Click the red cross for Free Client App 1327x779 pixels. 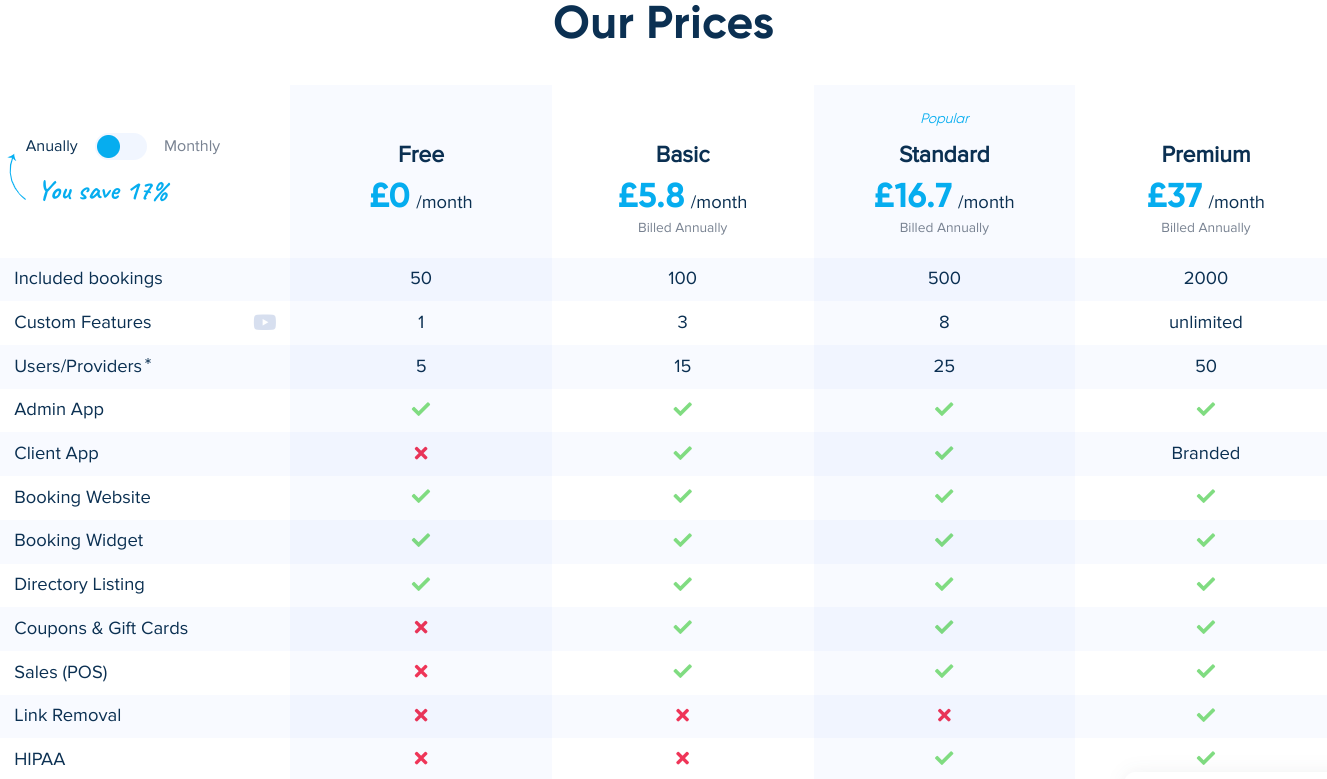coord(421,453)
